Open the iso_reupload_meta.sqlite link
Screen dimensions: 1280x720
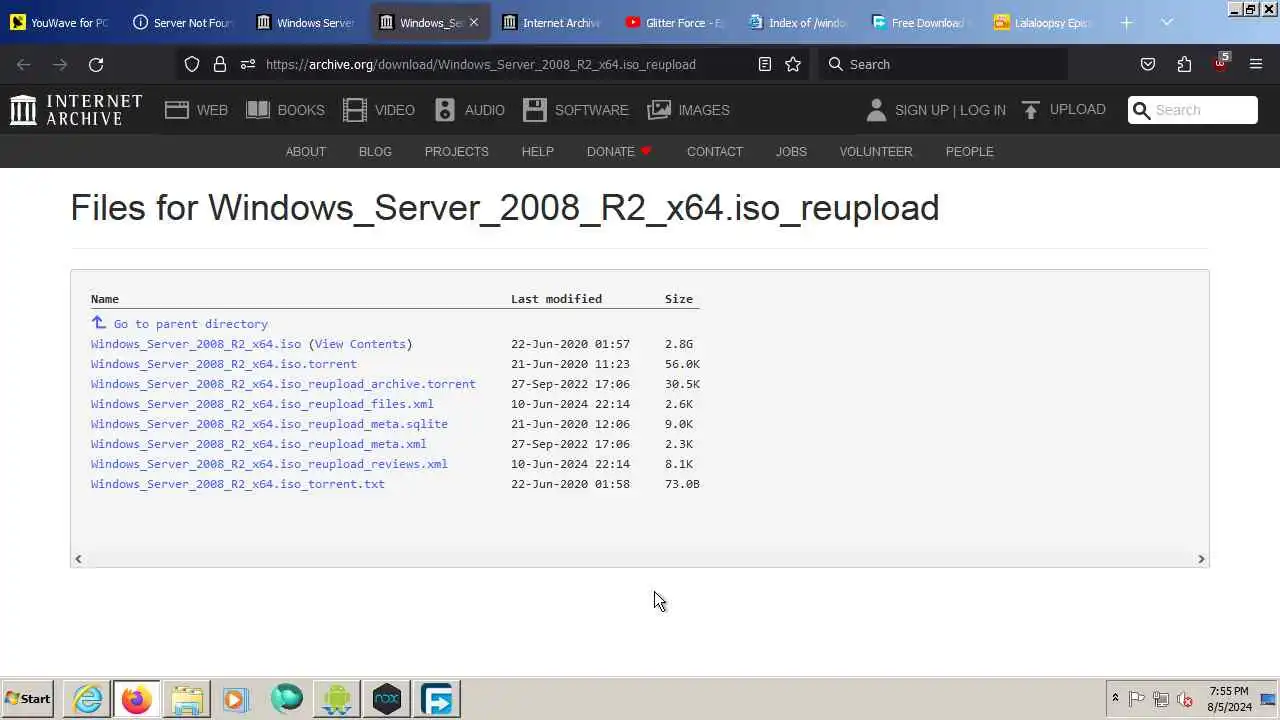(269, 424)
